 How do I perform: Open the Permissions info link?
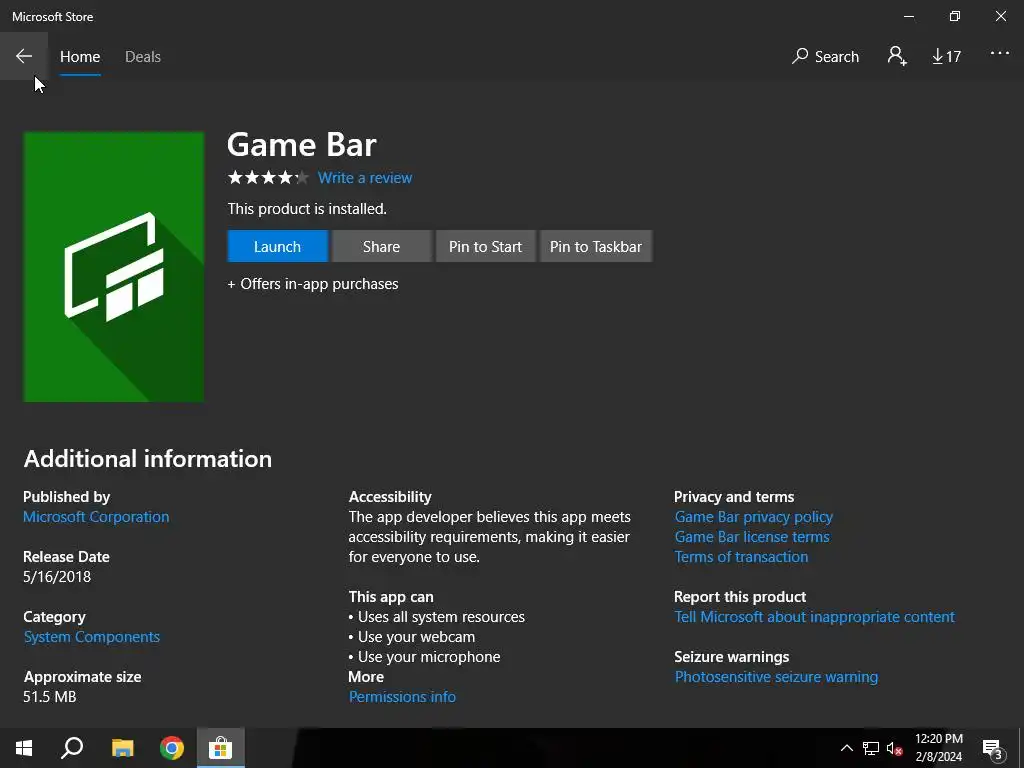402,697
